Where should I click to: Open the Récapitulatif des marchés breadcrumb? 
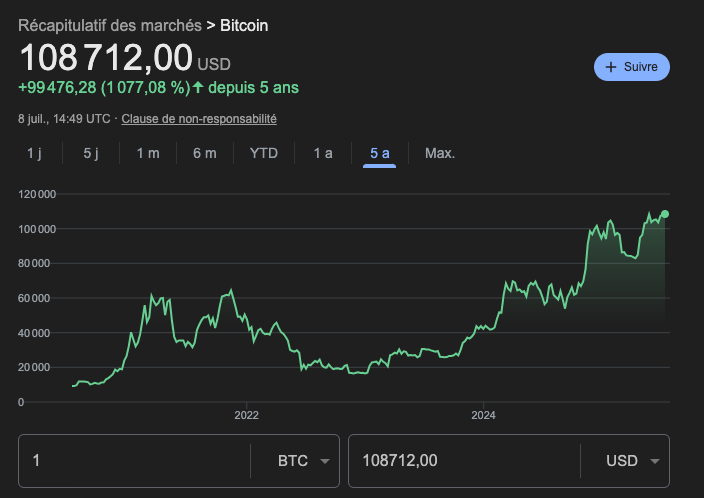pyautogui.click(x=110, y=26)
